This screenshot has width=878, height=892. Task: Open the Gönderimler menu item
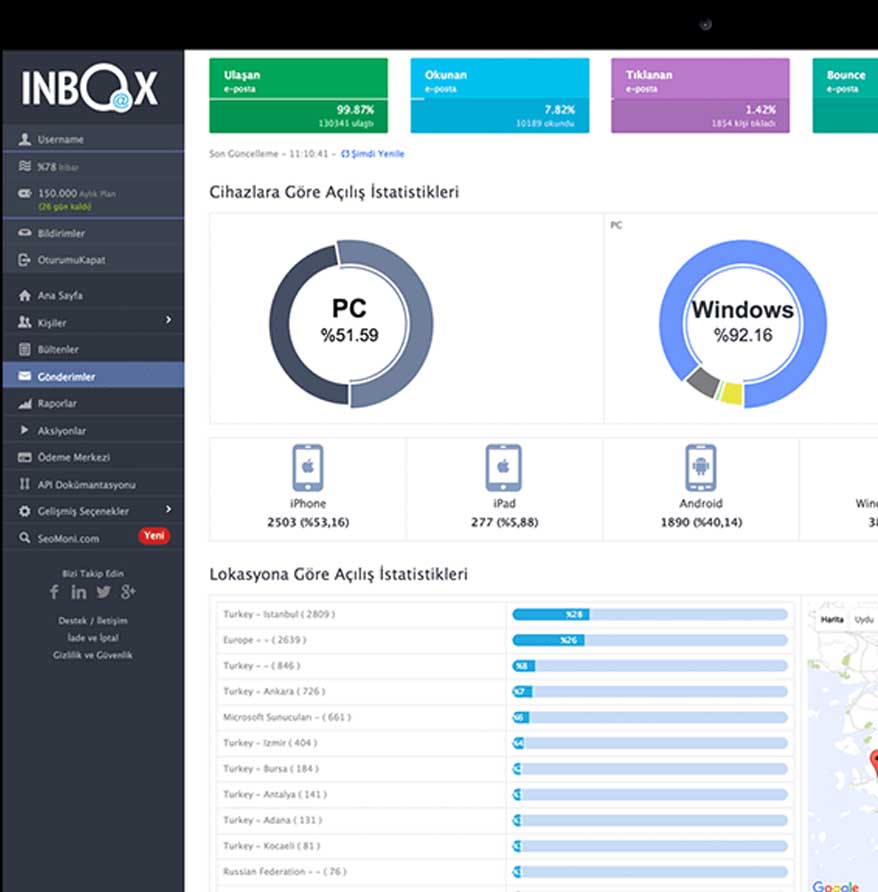[66, 377]
